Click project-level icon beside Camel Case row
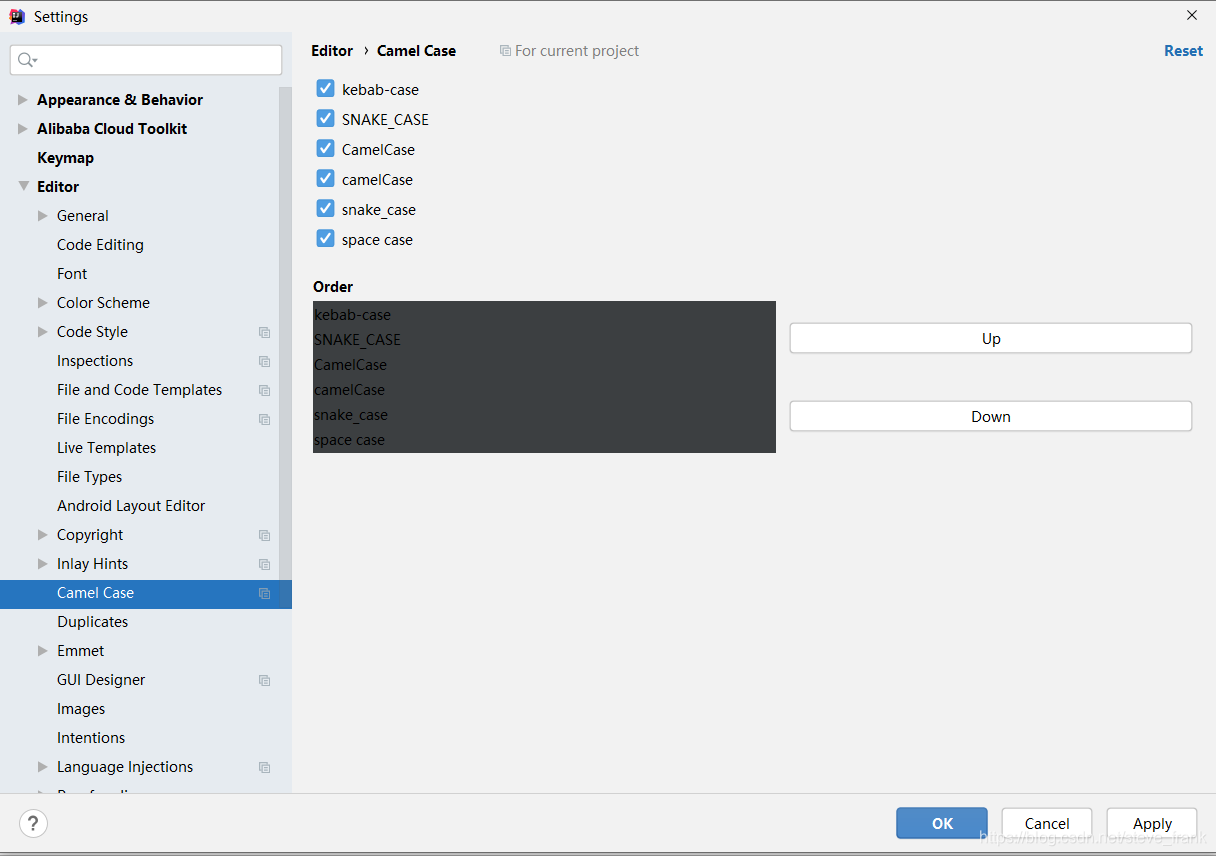 [264, 593]
